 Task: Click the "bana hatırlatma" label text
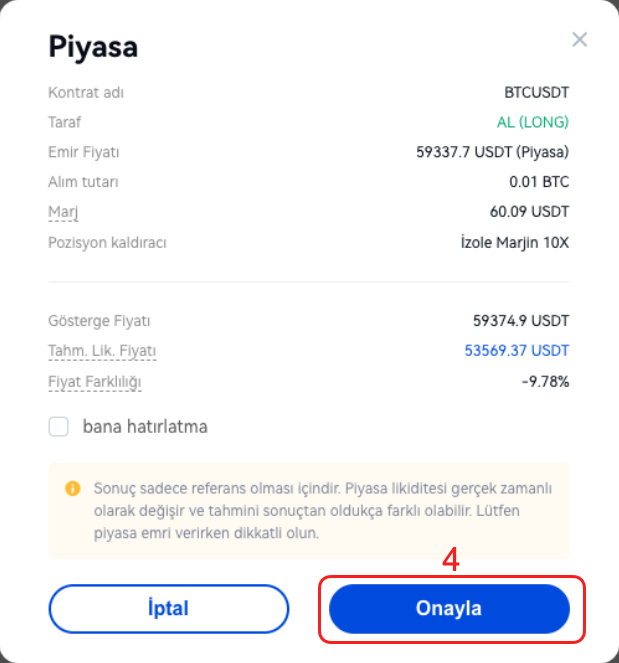pos(144,427)
